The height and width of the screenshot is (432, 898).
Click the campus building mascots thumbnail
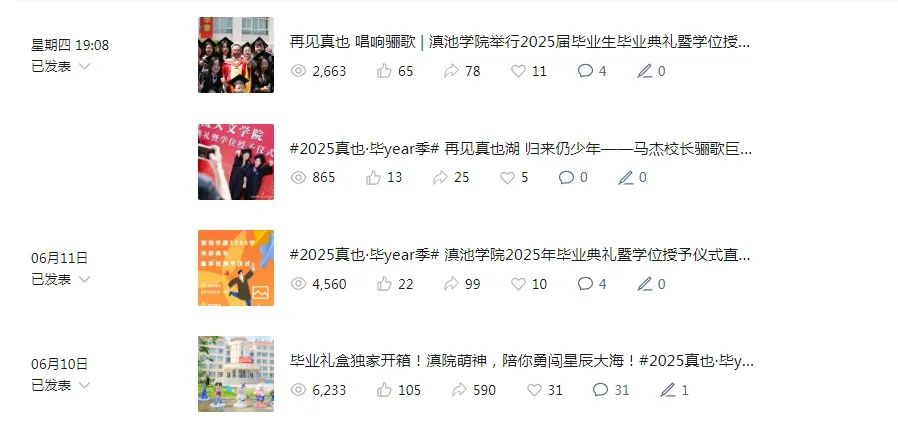236,374
